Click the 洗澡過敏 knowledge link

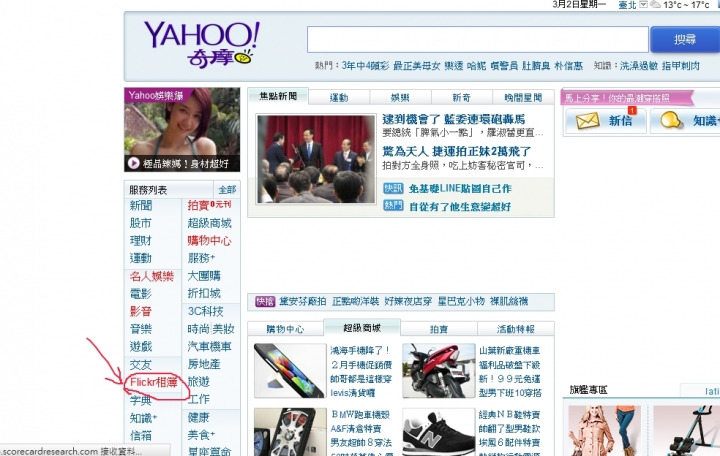(639, 66)
